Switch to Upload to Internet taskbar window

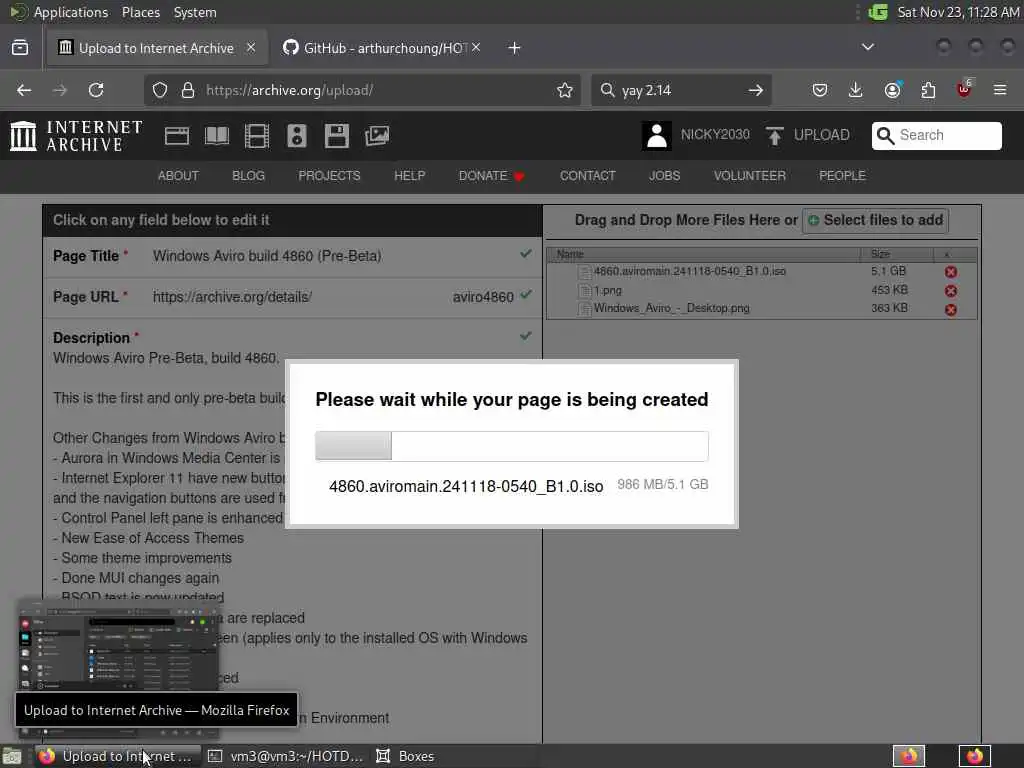click(118, 756)
